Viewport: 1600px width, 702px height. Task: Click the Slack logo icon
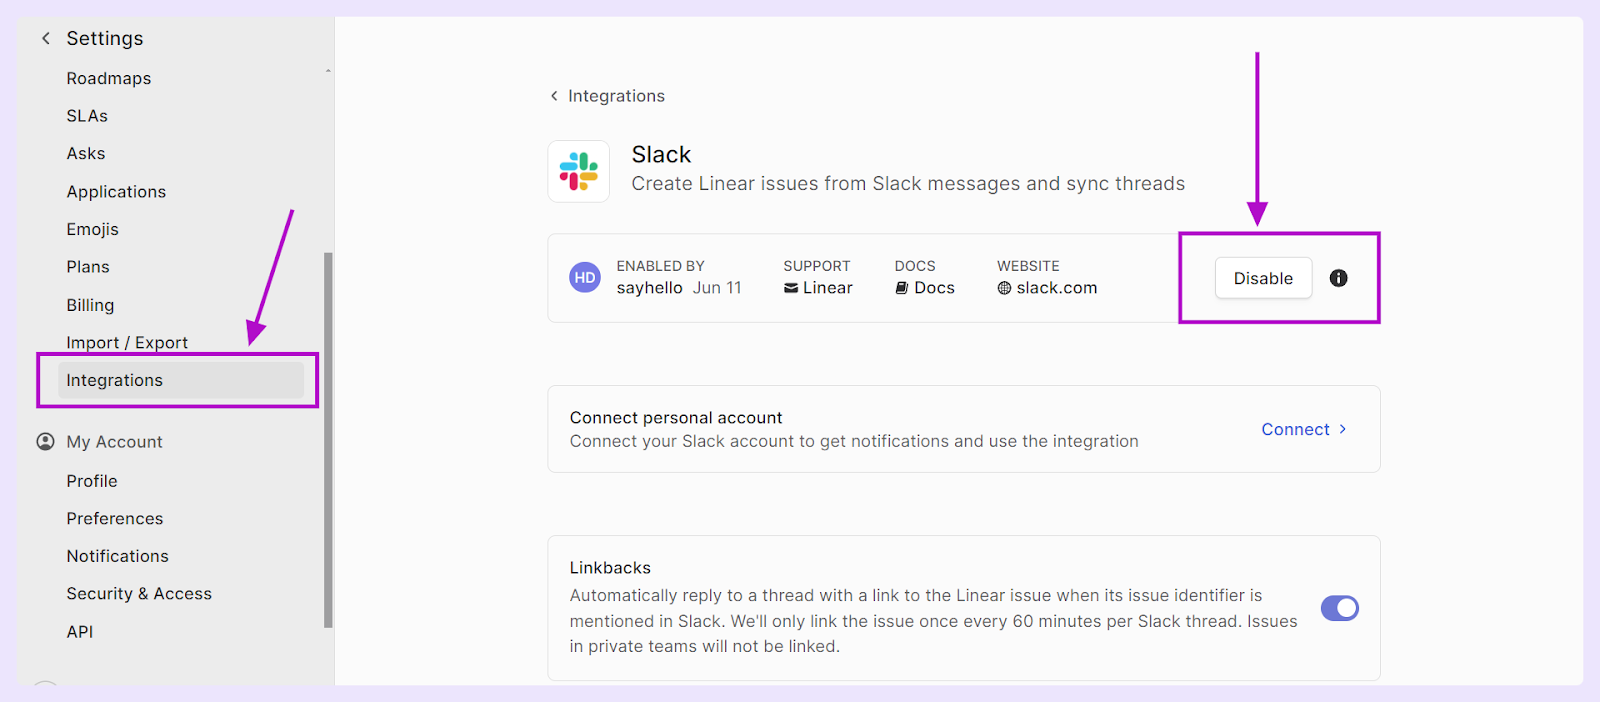[x=579, y=171]
